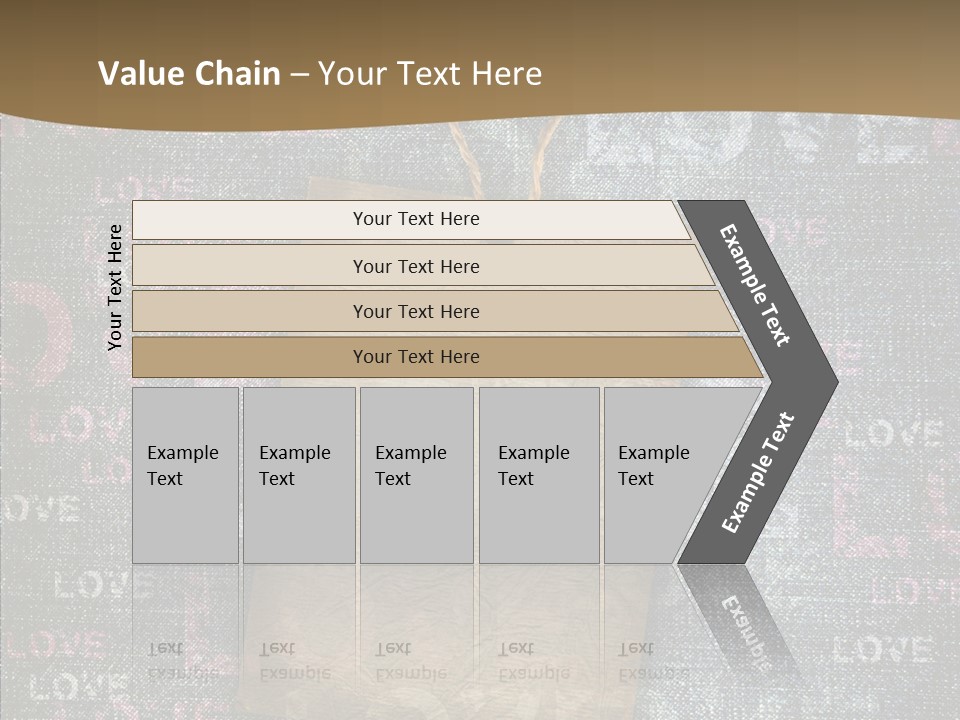960x720 pixels.
Task: Click the second gray 'Example Text' box
Action: tap(298, 475)
